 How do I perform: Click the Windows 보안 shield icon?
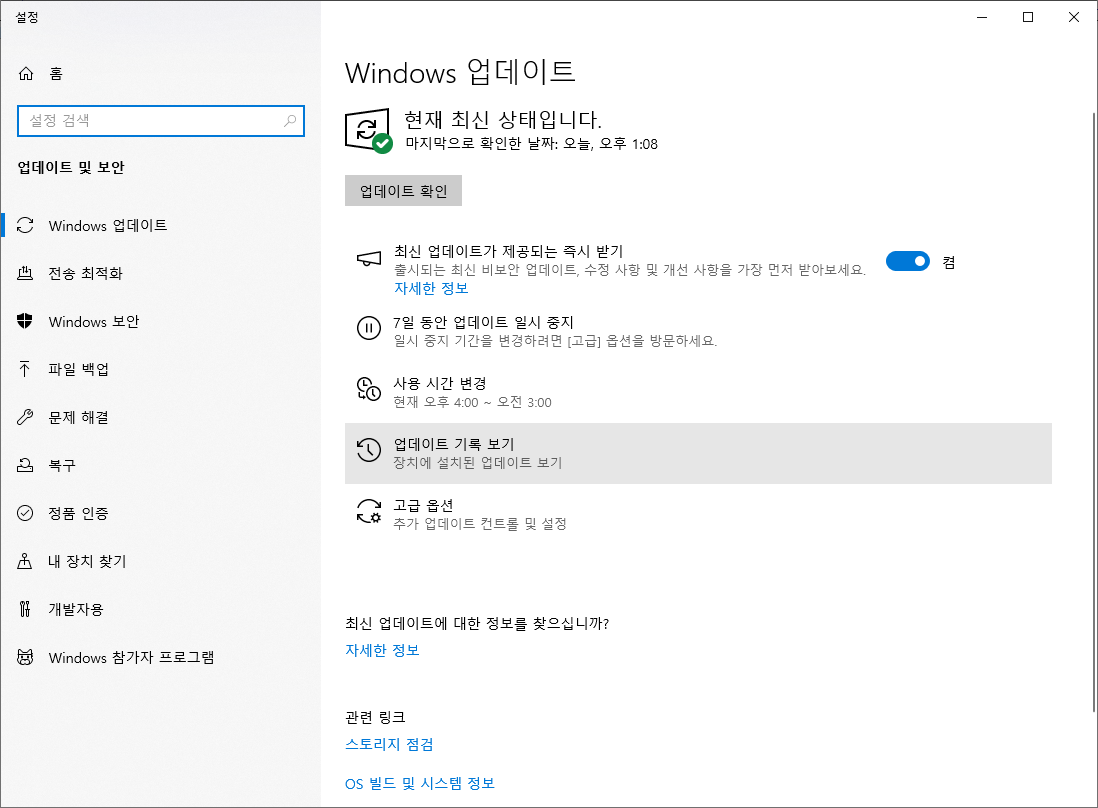(x=25, y=321)
